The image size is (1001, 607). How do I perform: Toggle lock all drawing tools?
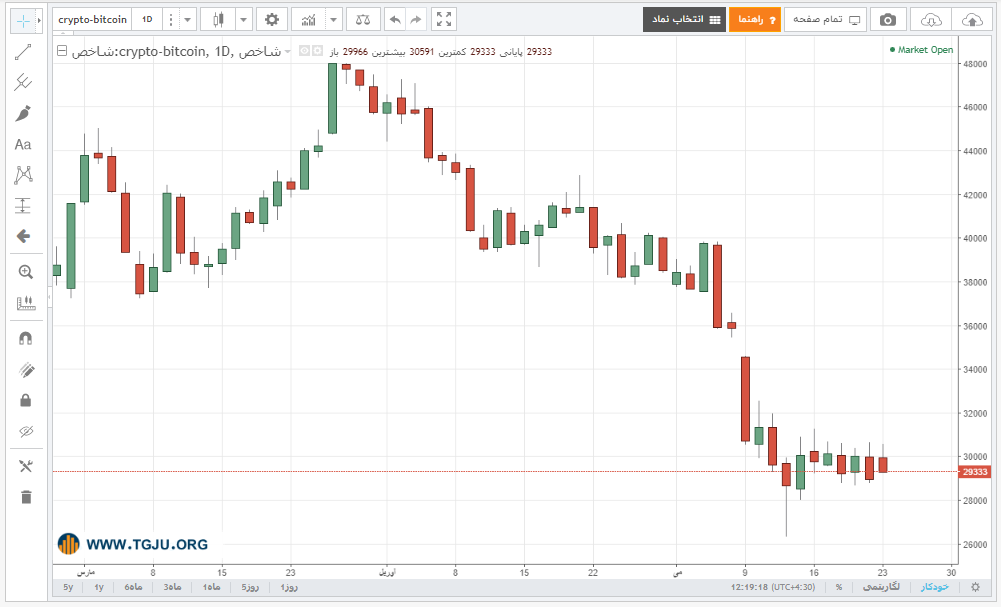tap(26, 400)
